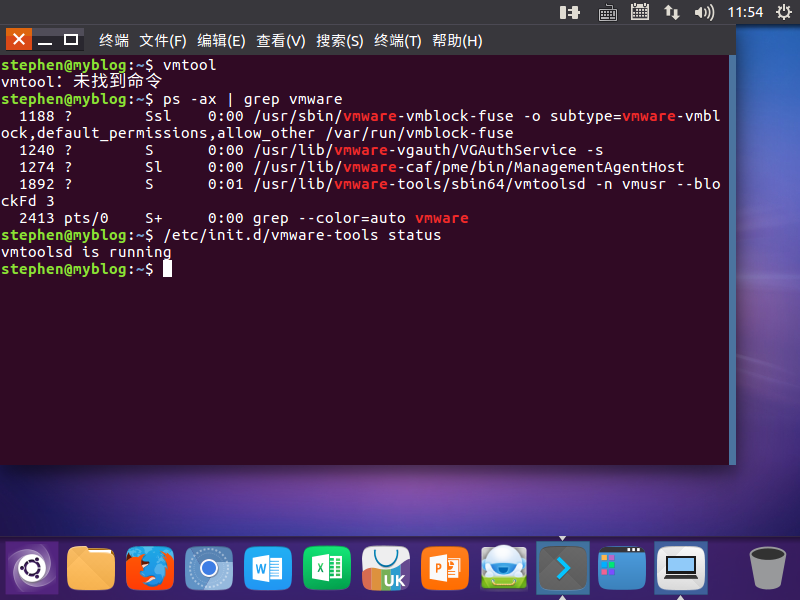Open the blue window app dock icon
The image size is (800, 600).
[622, 568]
